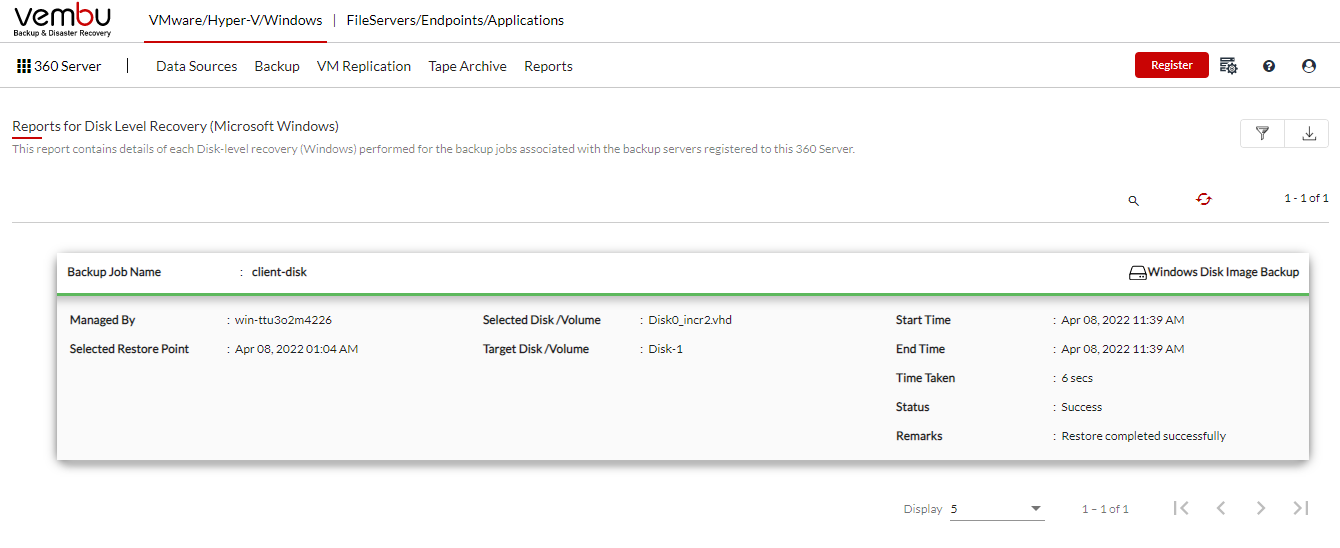
Task: Open the Reports menu
Action: point(548,66)
